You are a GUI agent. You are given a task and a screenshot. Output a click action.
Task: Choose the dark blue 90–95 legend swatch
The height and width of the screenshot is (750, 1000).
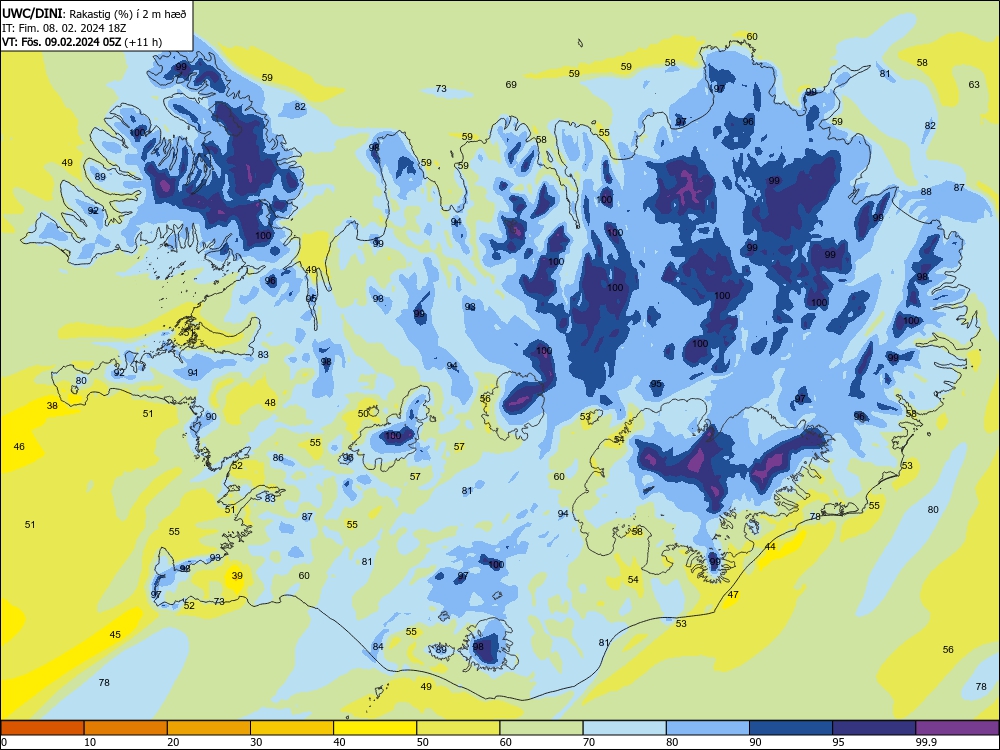pyautogui.click(x=791, y=728)
